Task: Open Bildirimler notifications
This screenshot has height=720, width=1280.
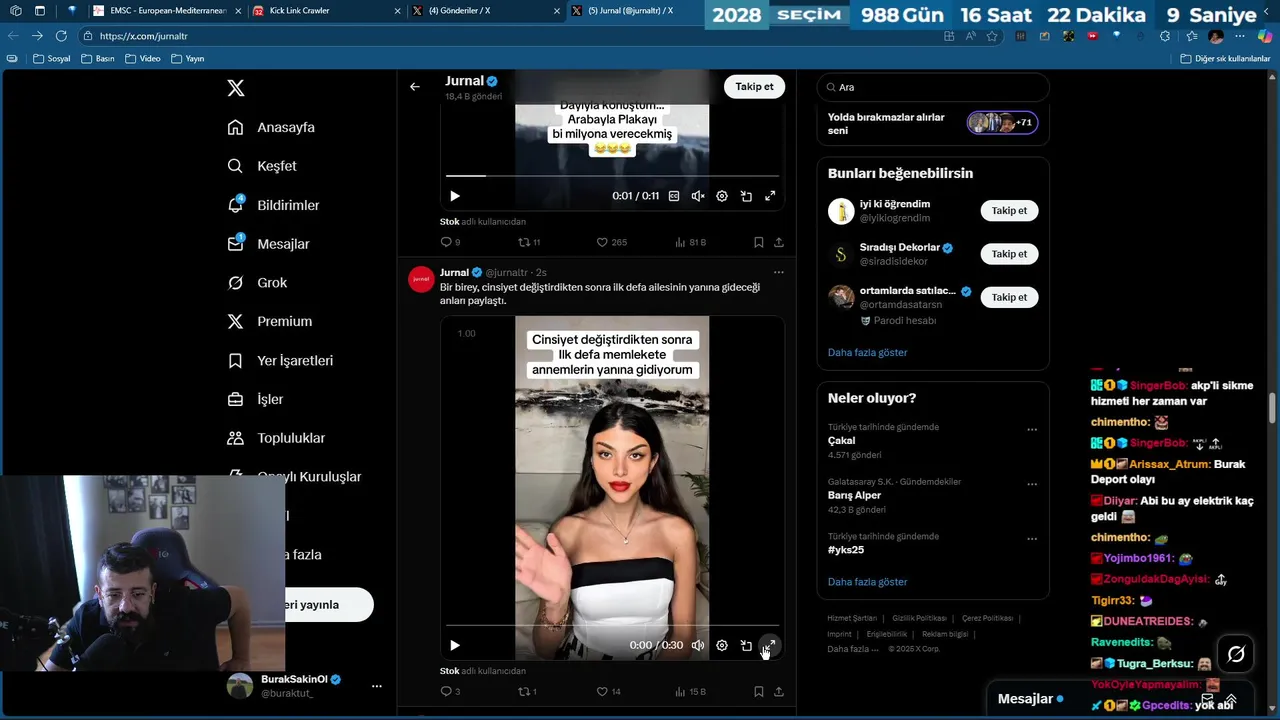Action: (273, 205)
